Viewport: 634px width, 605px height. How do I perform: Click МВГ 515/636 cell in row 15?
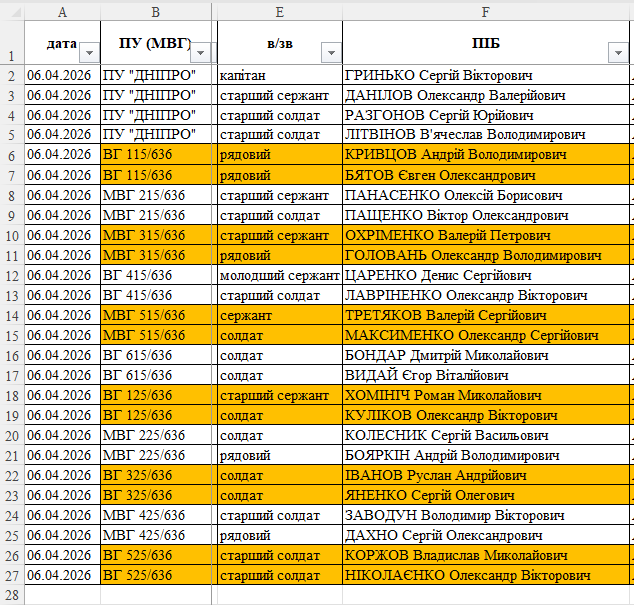point(156,335)
